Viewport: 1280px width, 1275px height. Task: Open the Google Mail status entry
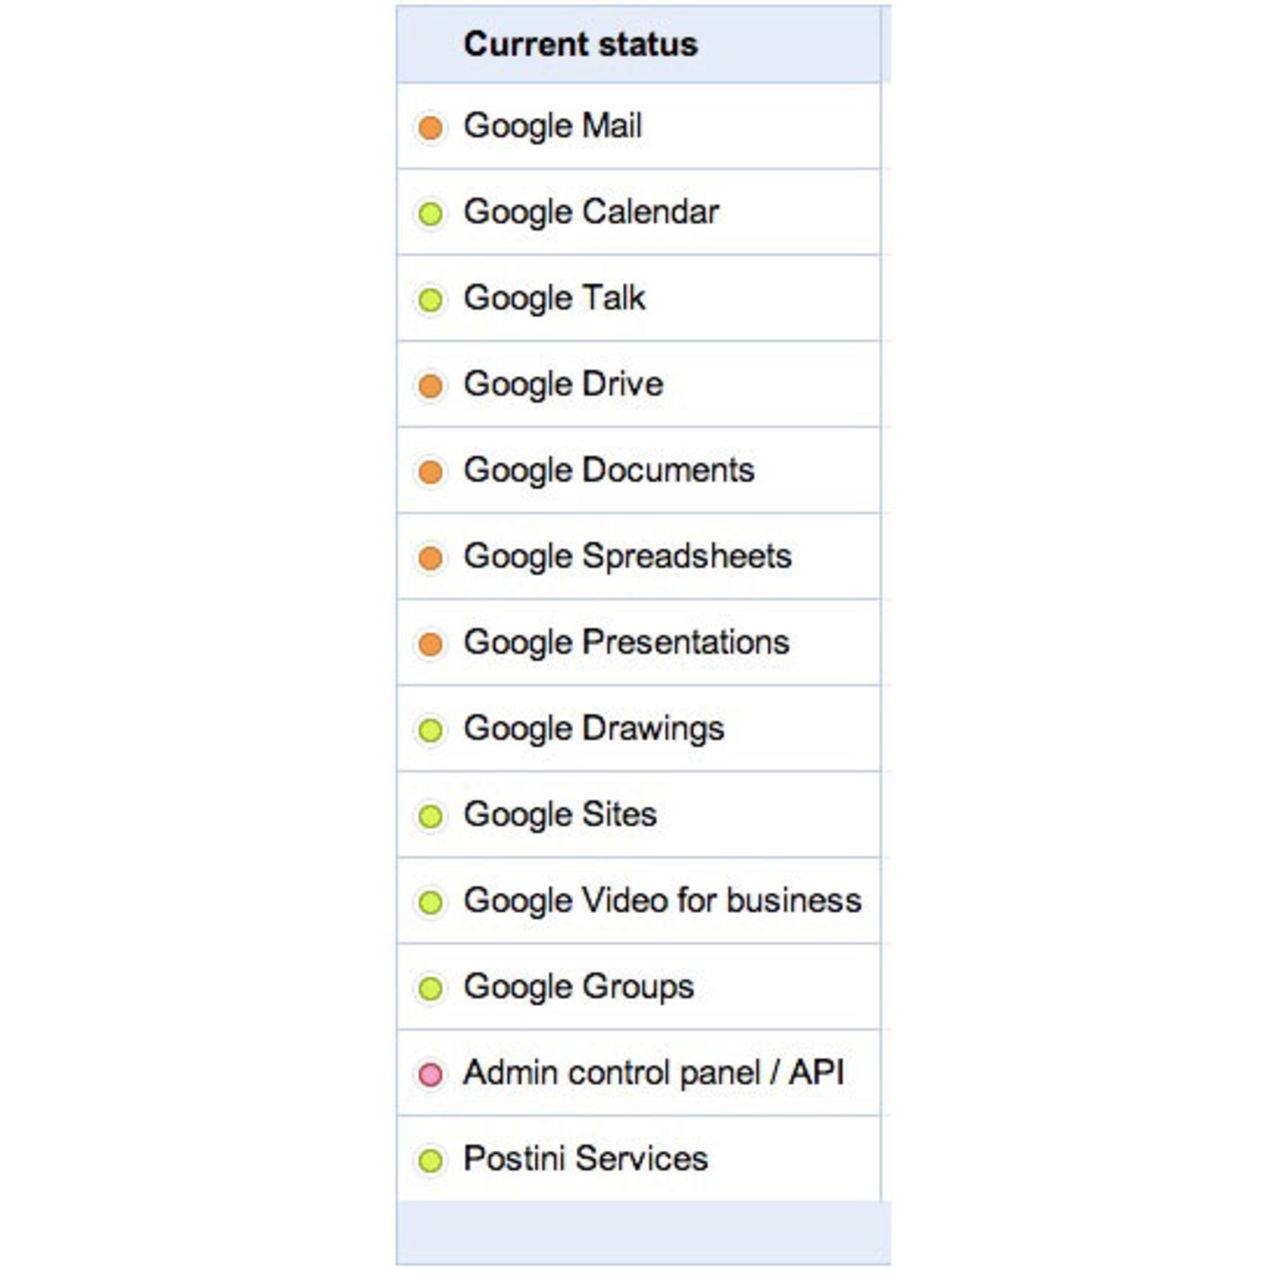pyautogui.click(x=553, y=126)
